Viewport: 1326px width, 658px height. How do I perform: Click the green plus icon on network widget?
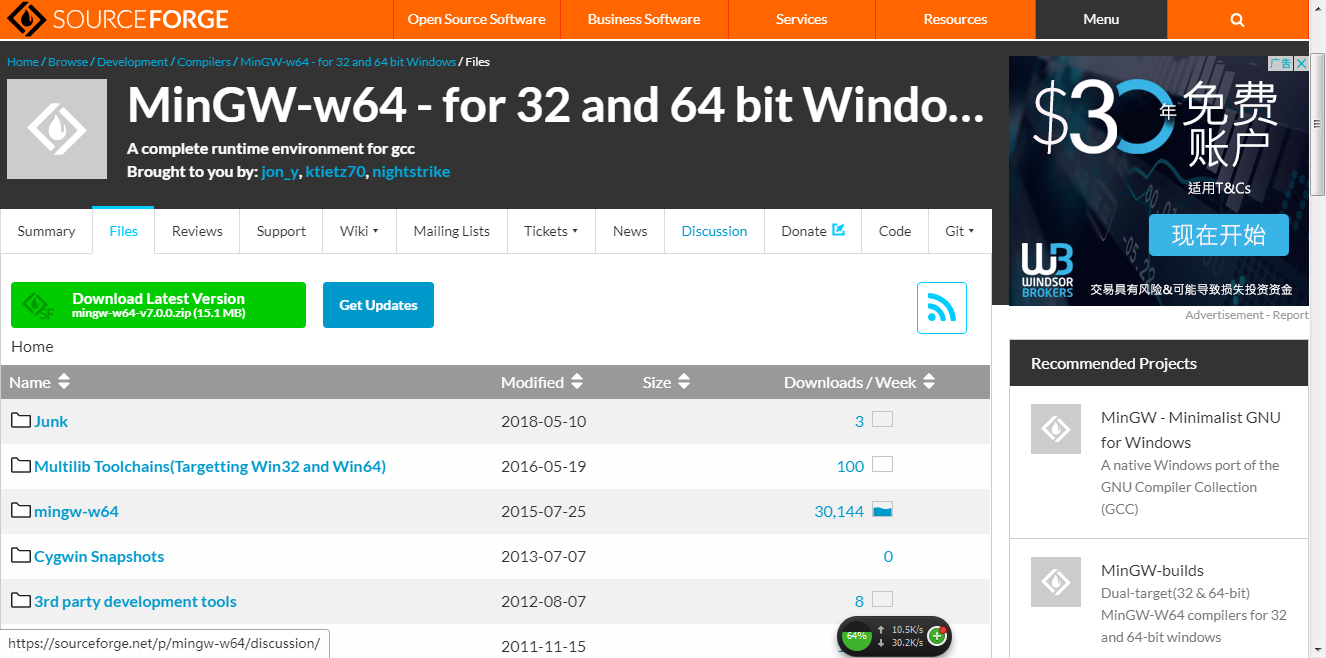937,635
